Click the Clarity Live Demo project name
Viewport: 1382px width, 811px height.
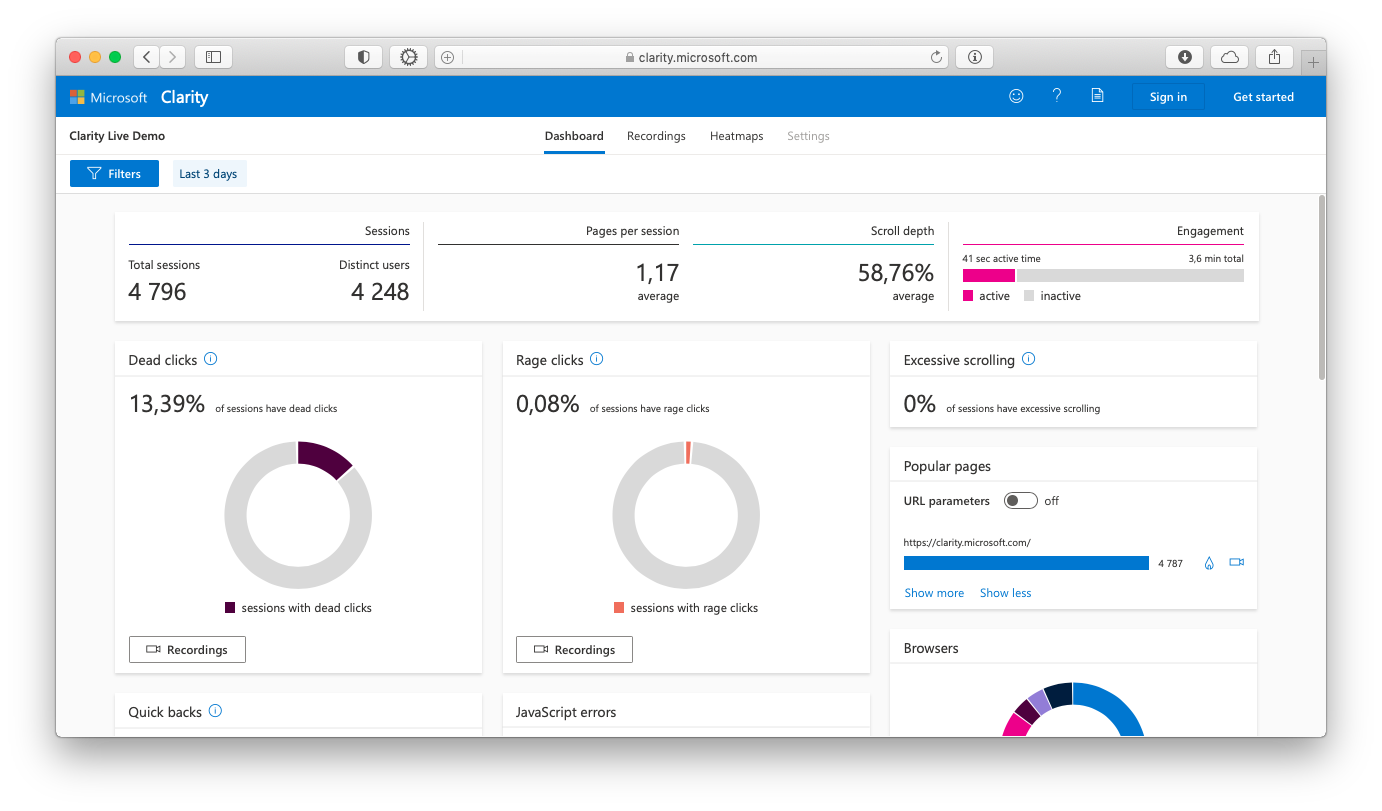pos(117,136)
